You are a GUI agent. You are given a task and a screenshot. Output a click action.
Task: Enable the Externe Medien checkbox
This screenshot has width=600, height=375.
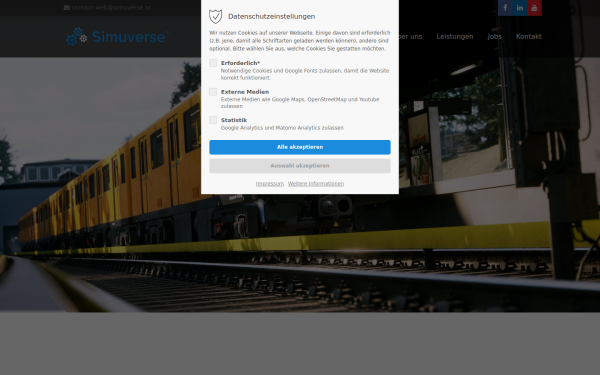213,92
